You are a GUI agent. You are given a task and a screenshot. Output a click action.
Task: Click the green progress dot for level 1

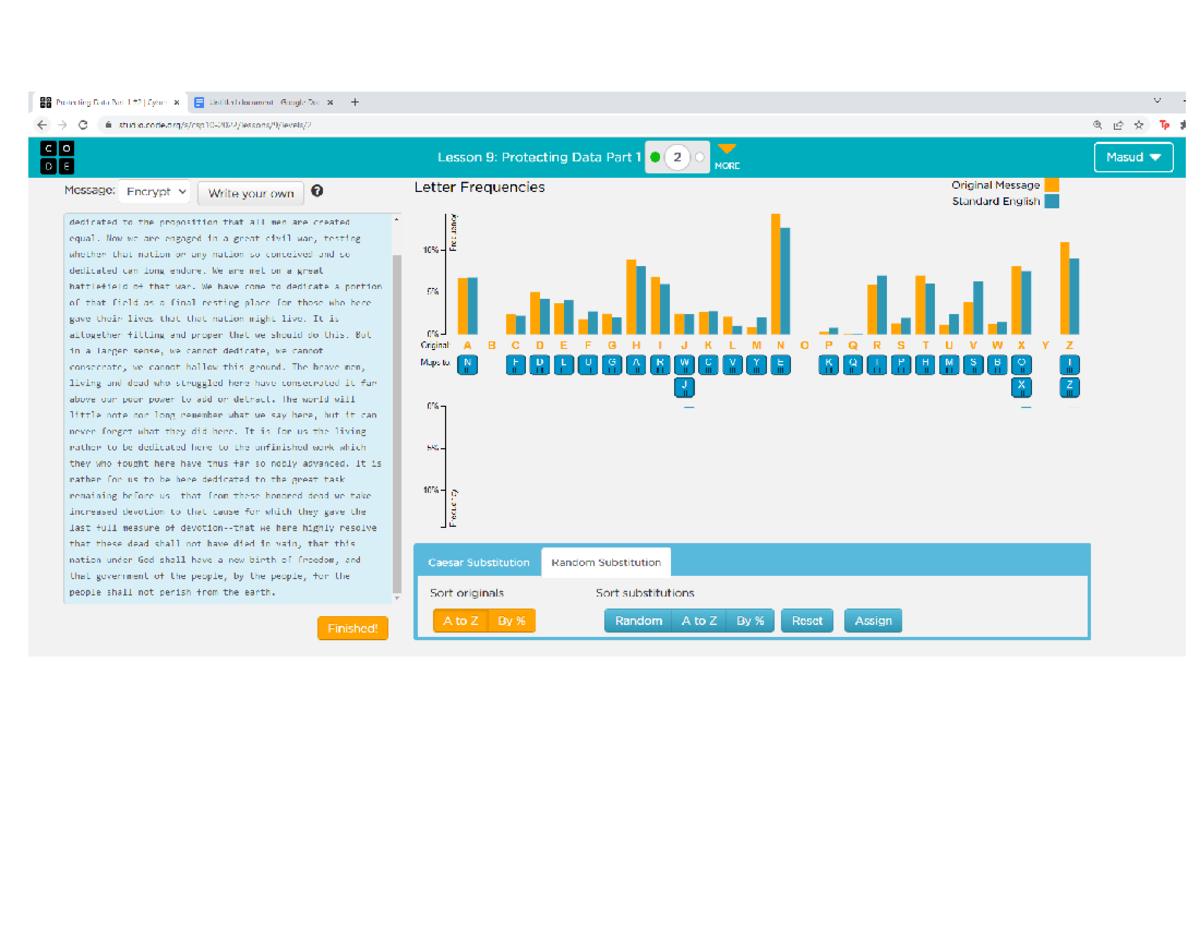pyautogui.click(x=655, y=157)
